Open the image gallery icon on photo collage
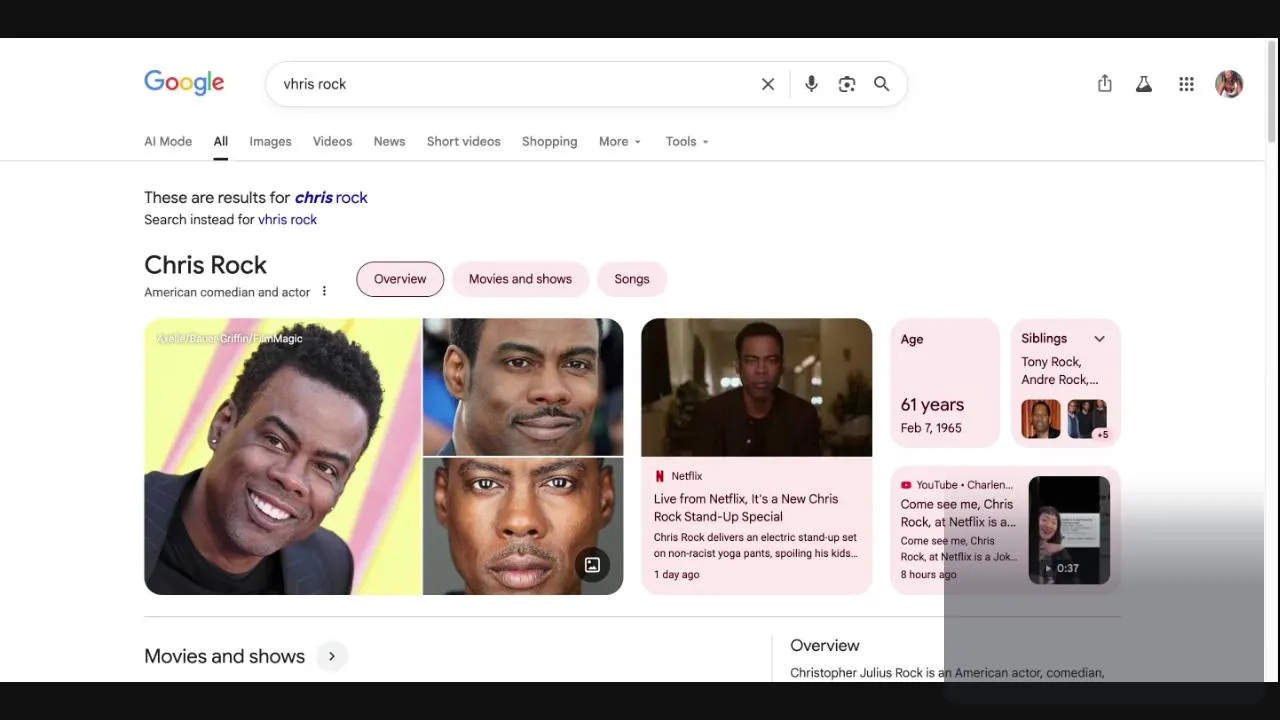Screen dimensions: 1280x720 [592, 565]
